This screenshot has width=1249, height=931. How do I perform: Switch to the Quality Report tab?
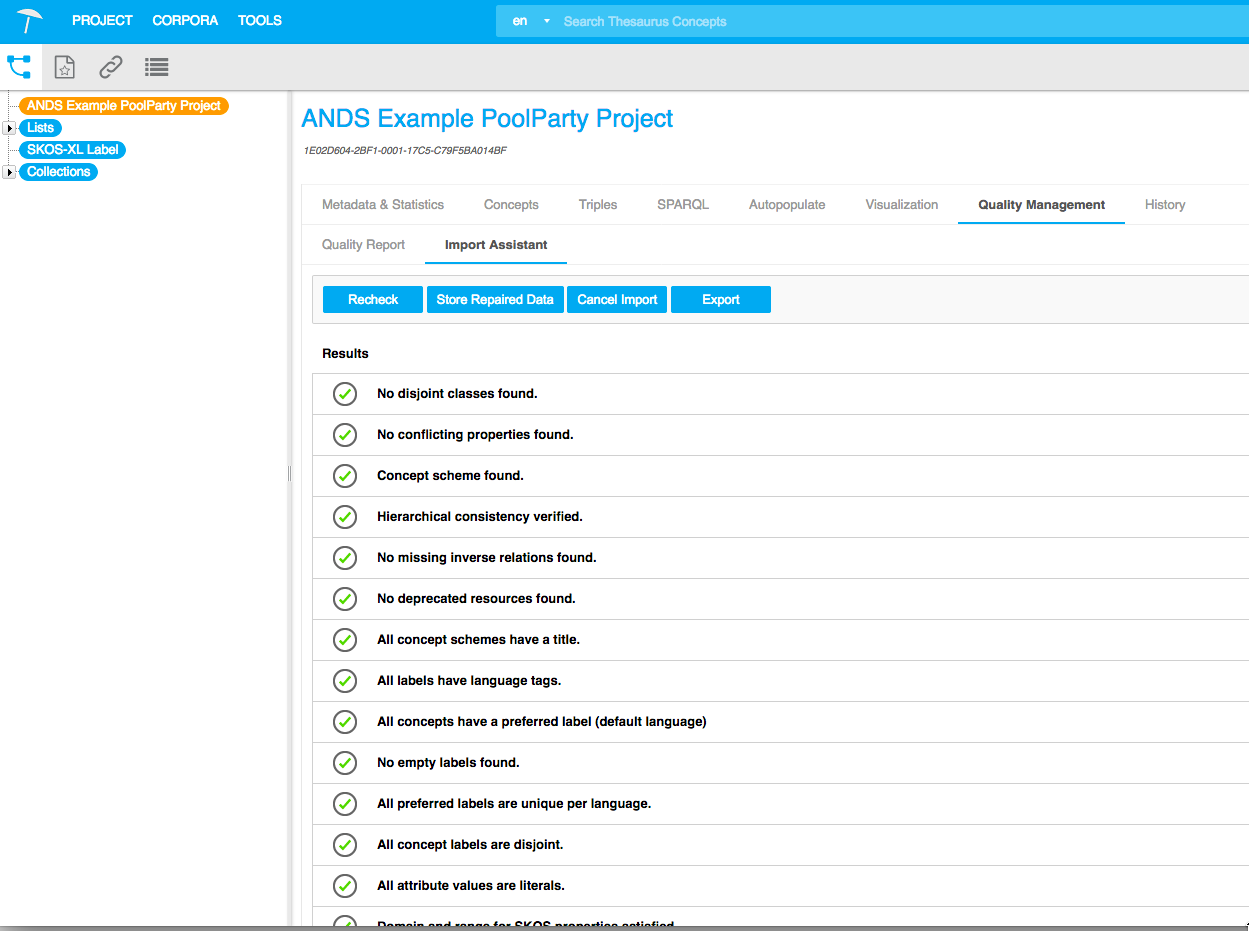pyautogui.click(x=363, y=245)
